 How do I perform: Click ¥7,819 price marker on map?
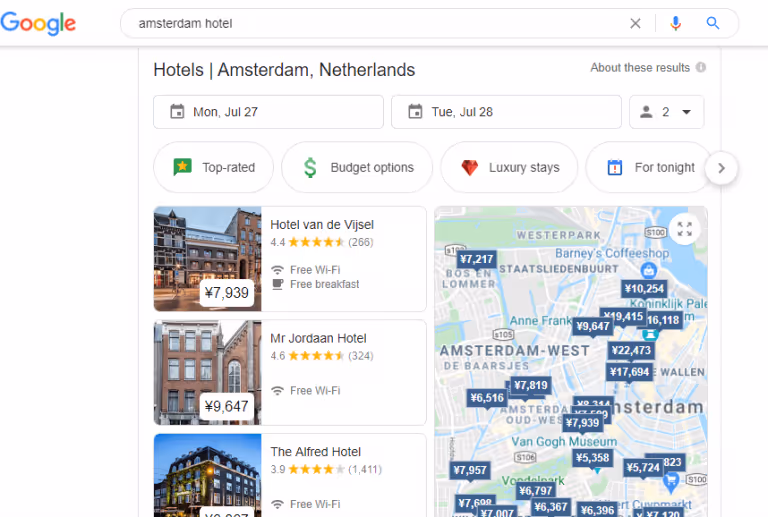click(x=531, y=386)
